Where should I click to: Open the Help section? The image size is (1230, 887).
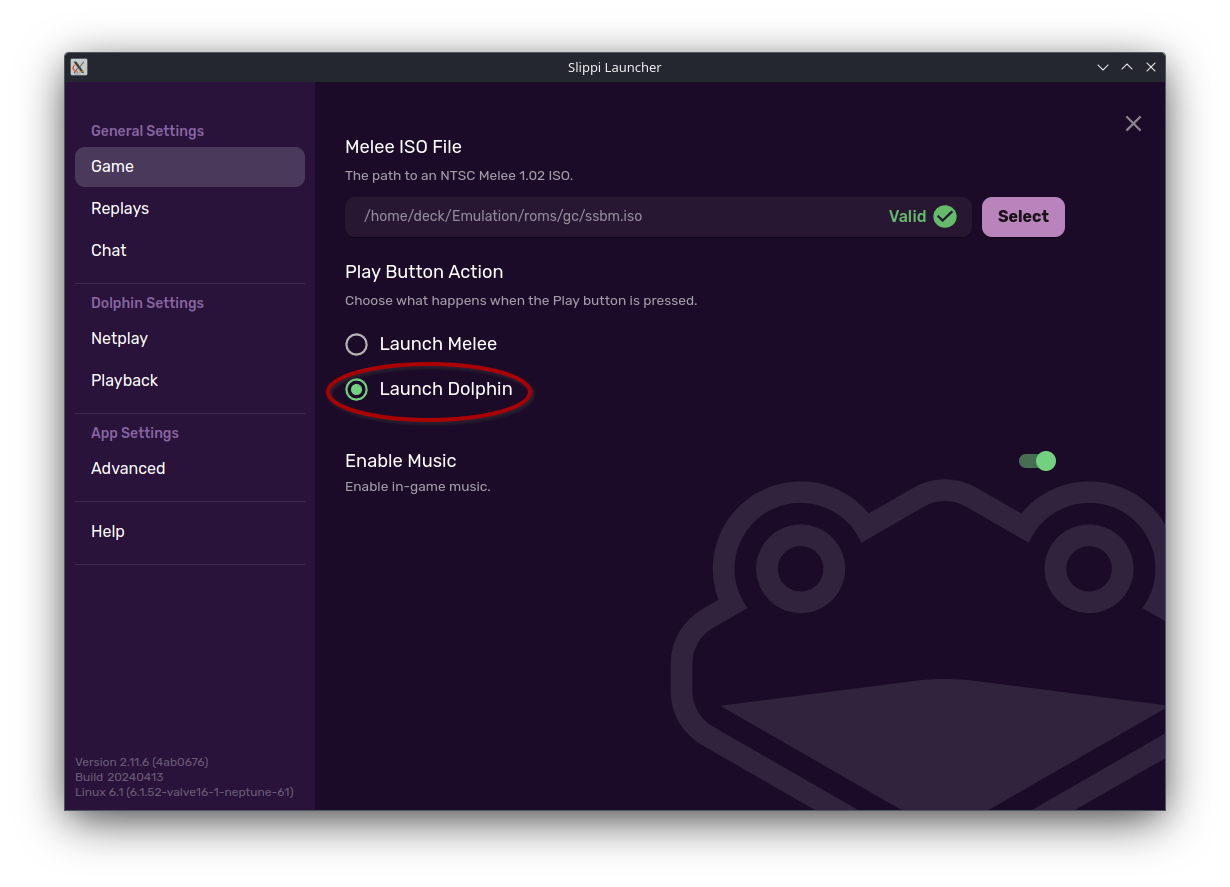(x=190, y=532)
